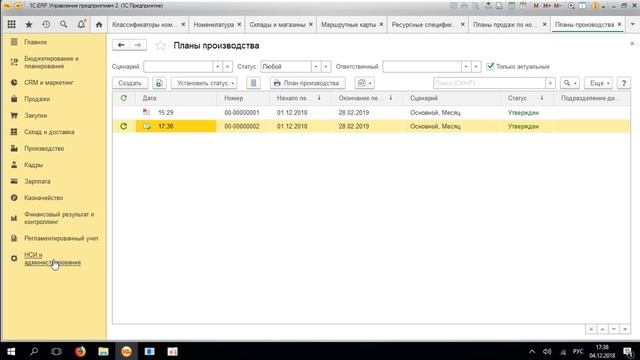Click refresh icon in table header
This screenshot has height=360, width=640.
124,98
